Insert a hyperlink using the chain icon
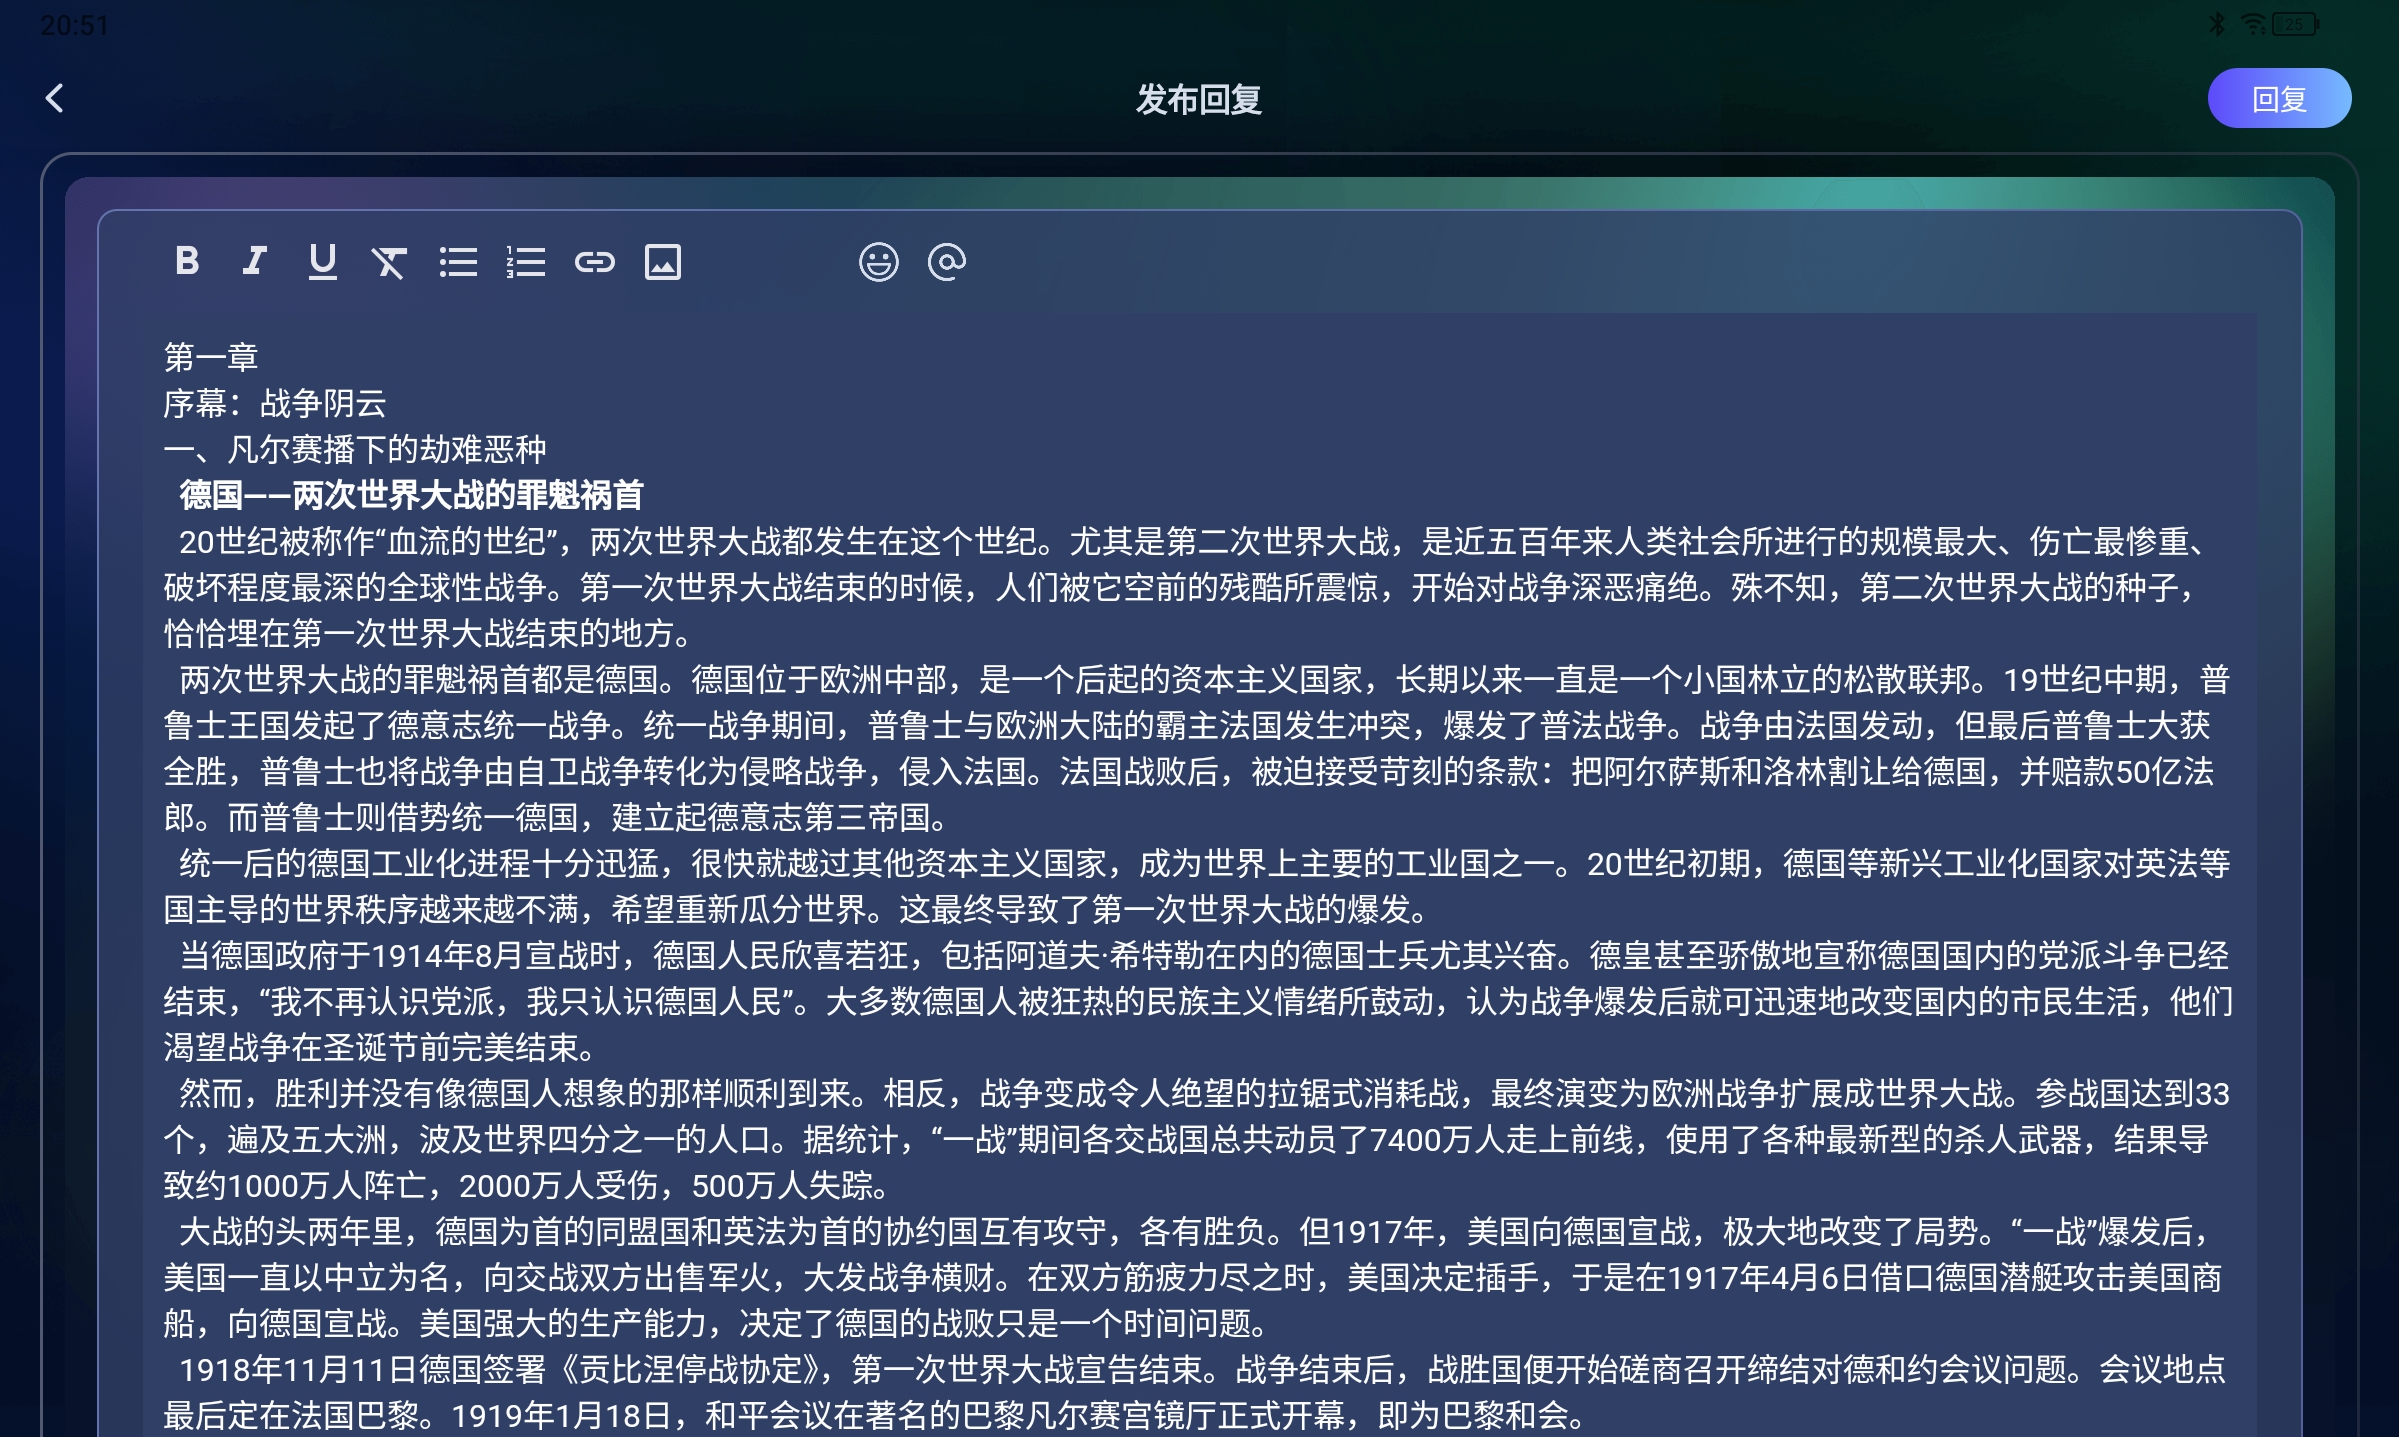 [595, 262]
